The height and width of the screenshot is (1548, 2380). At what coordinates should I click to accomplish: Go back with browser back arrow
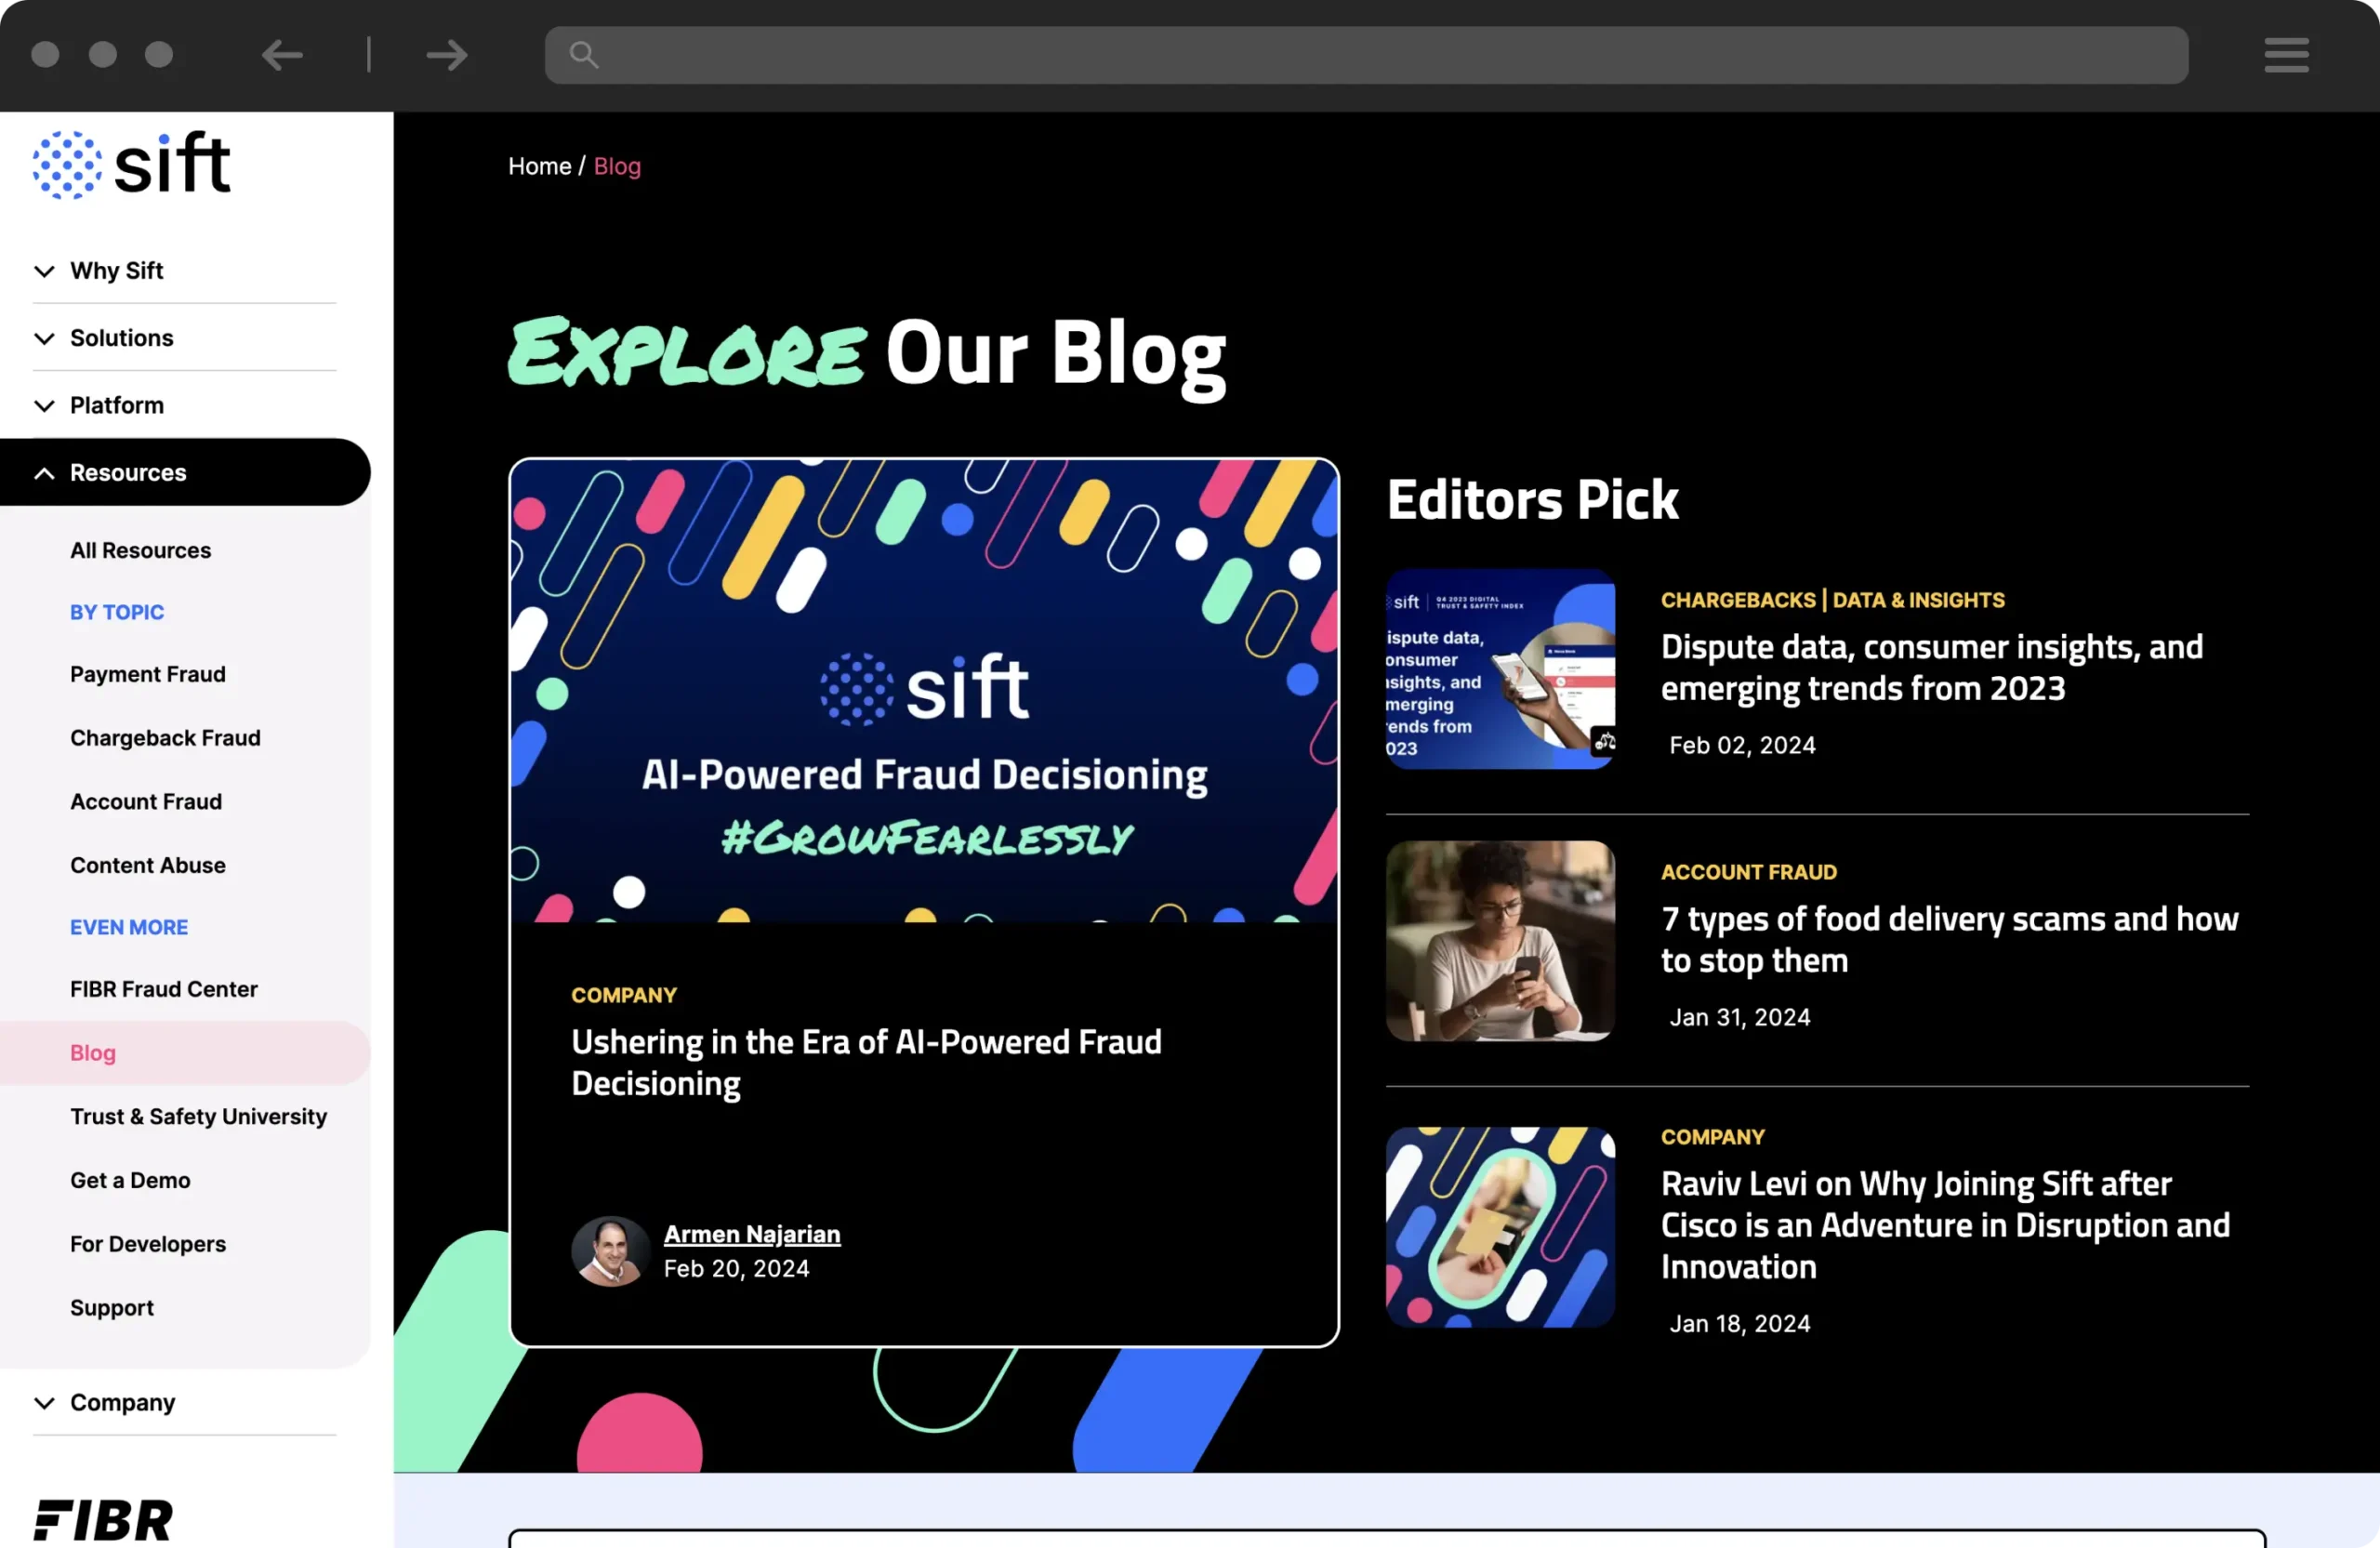pyautogui.click(x=282, y=55)
